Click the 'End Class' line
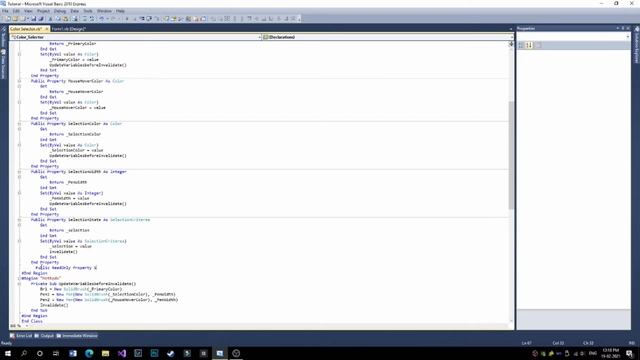This screenshot has width=640, height=360. pos(32,321)
